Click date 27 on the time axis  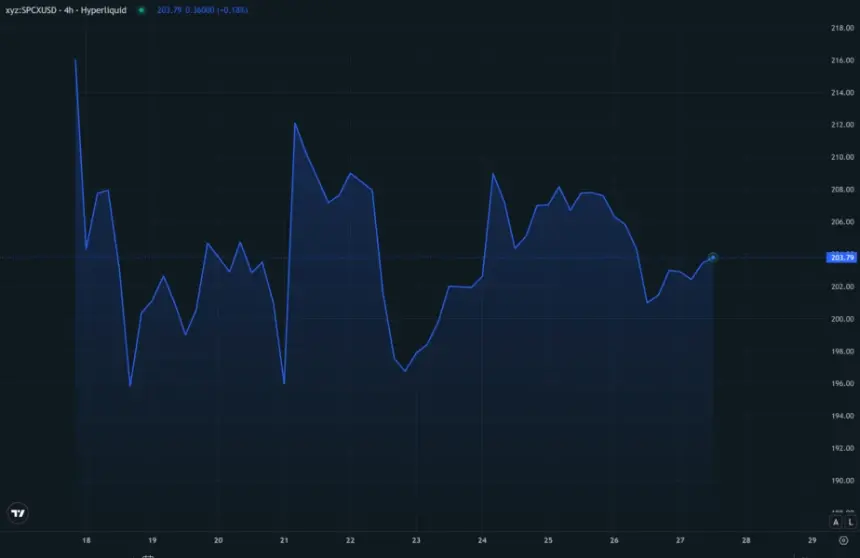(x=680, y=540)
